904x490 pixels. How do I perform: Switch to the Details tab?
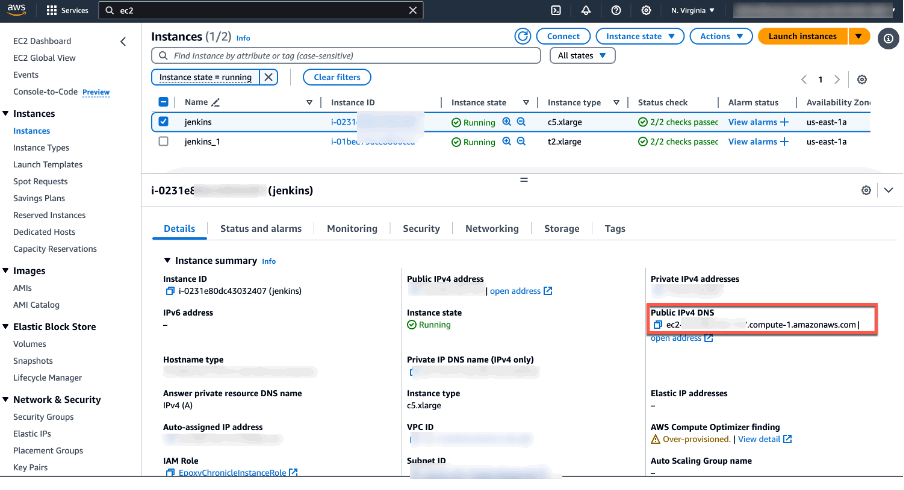tap(179, 229)
